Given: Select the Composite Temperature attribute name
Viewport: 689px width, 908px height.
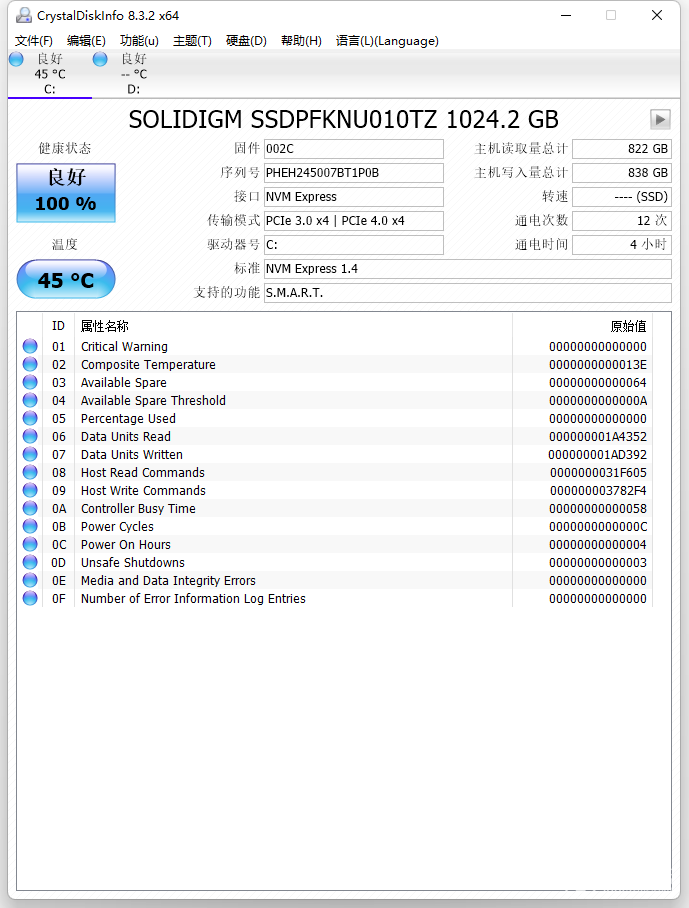Looking at the screenshot, I should 148,364.
